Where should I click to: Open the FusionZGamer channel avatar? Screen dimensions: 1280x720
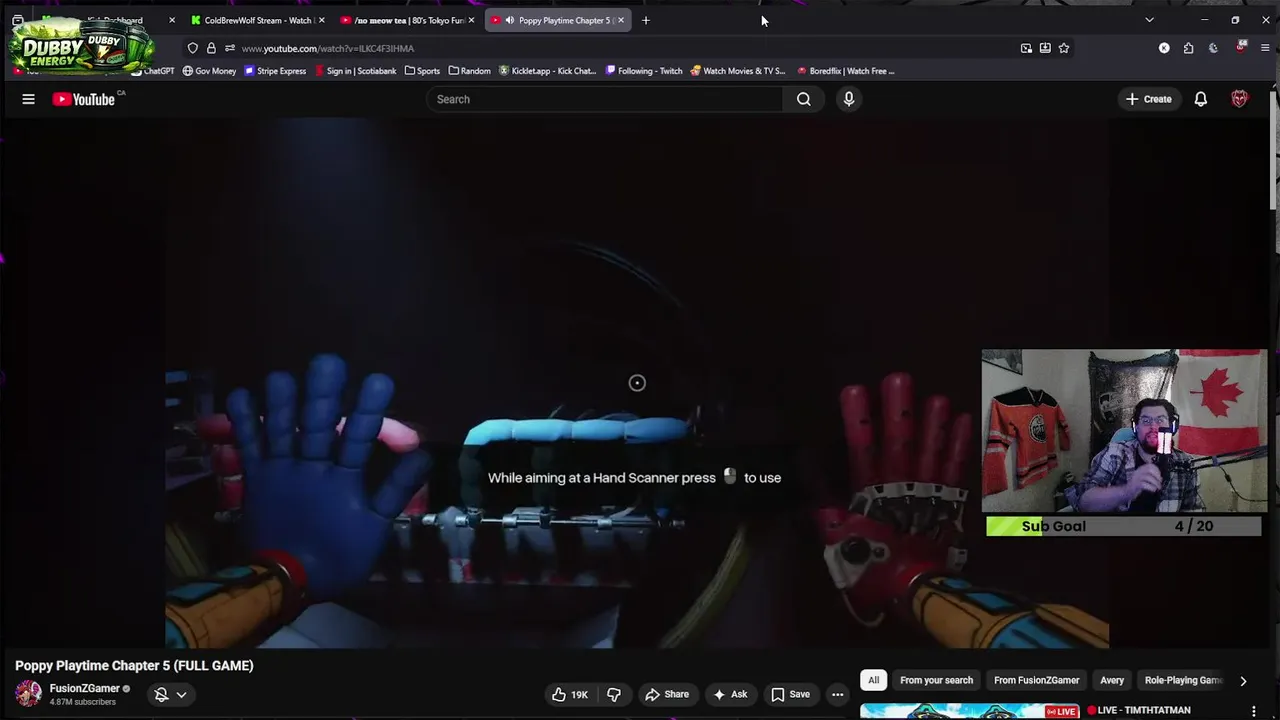(28, 693)
